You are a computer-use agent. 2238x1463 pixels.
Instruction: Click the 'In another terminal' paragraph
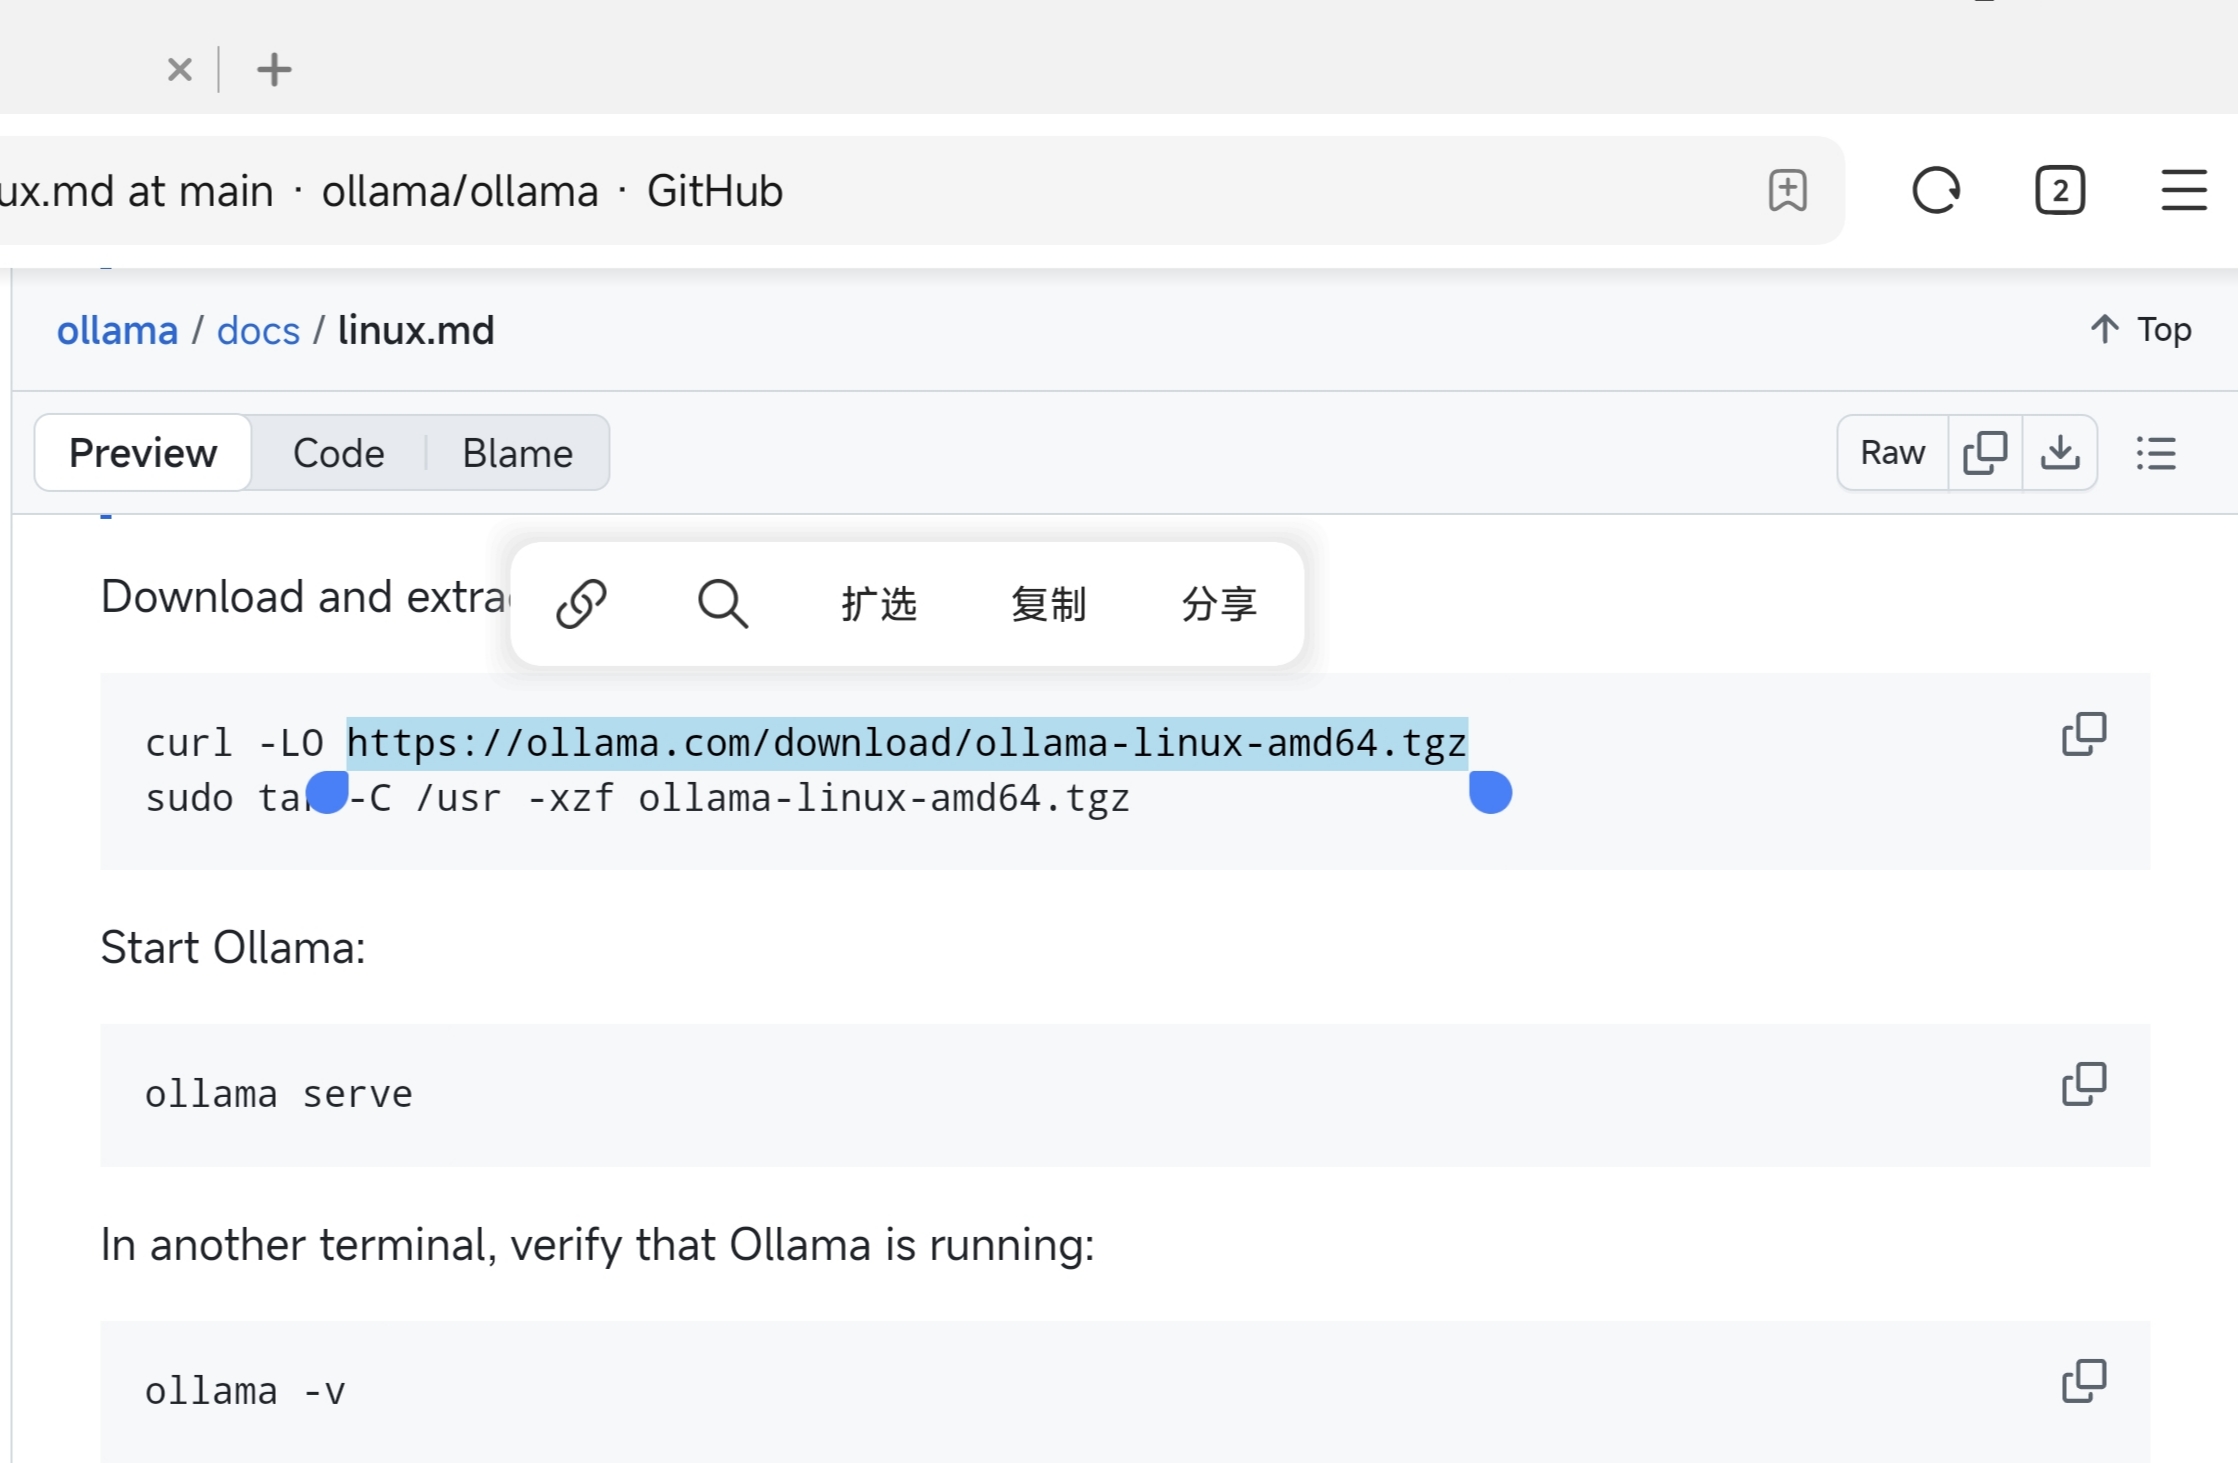pos(598,1245)
